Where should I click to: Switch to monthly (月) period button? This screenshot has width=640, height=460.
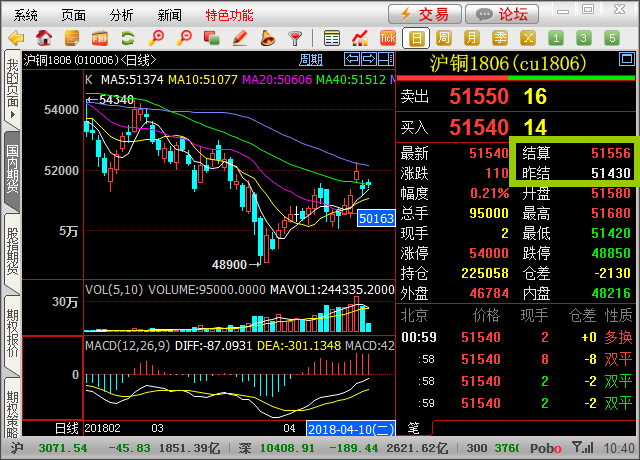pyautogui.click(x=473, y=37)
